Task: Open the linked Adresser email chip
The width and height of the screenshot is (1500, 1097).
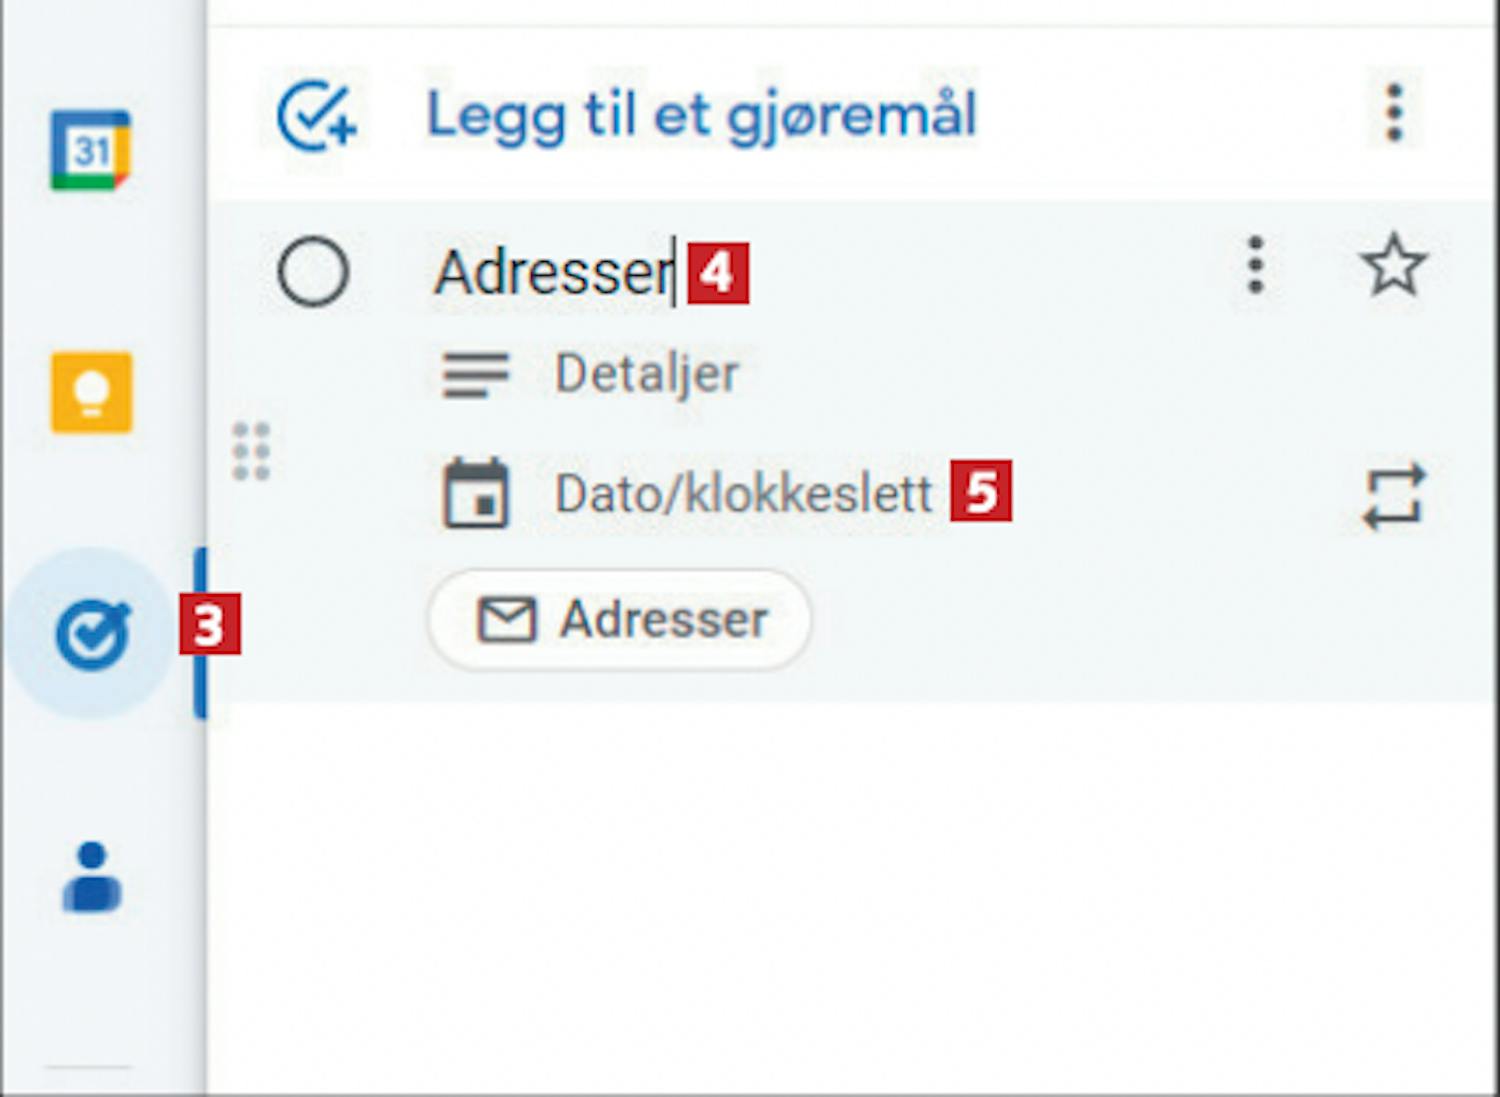Action: [620, 620]
